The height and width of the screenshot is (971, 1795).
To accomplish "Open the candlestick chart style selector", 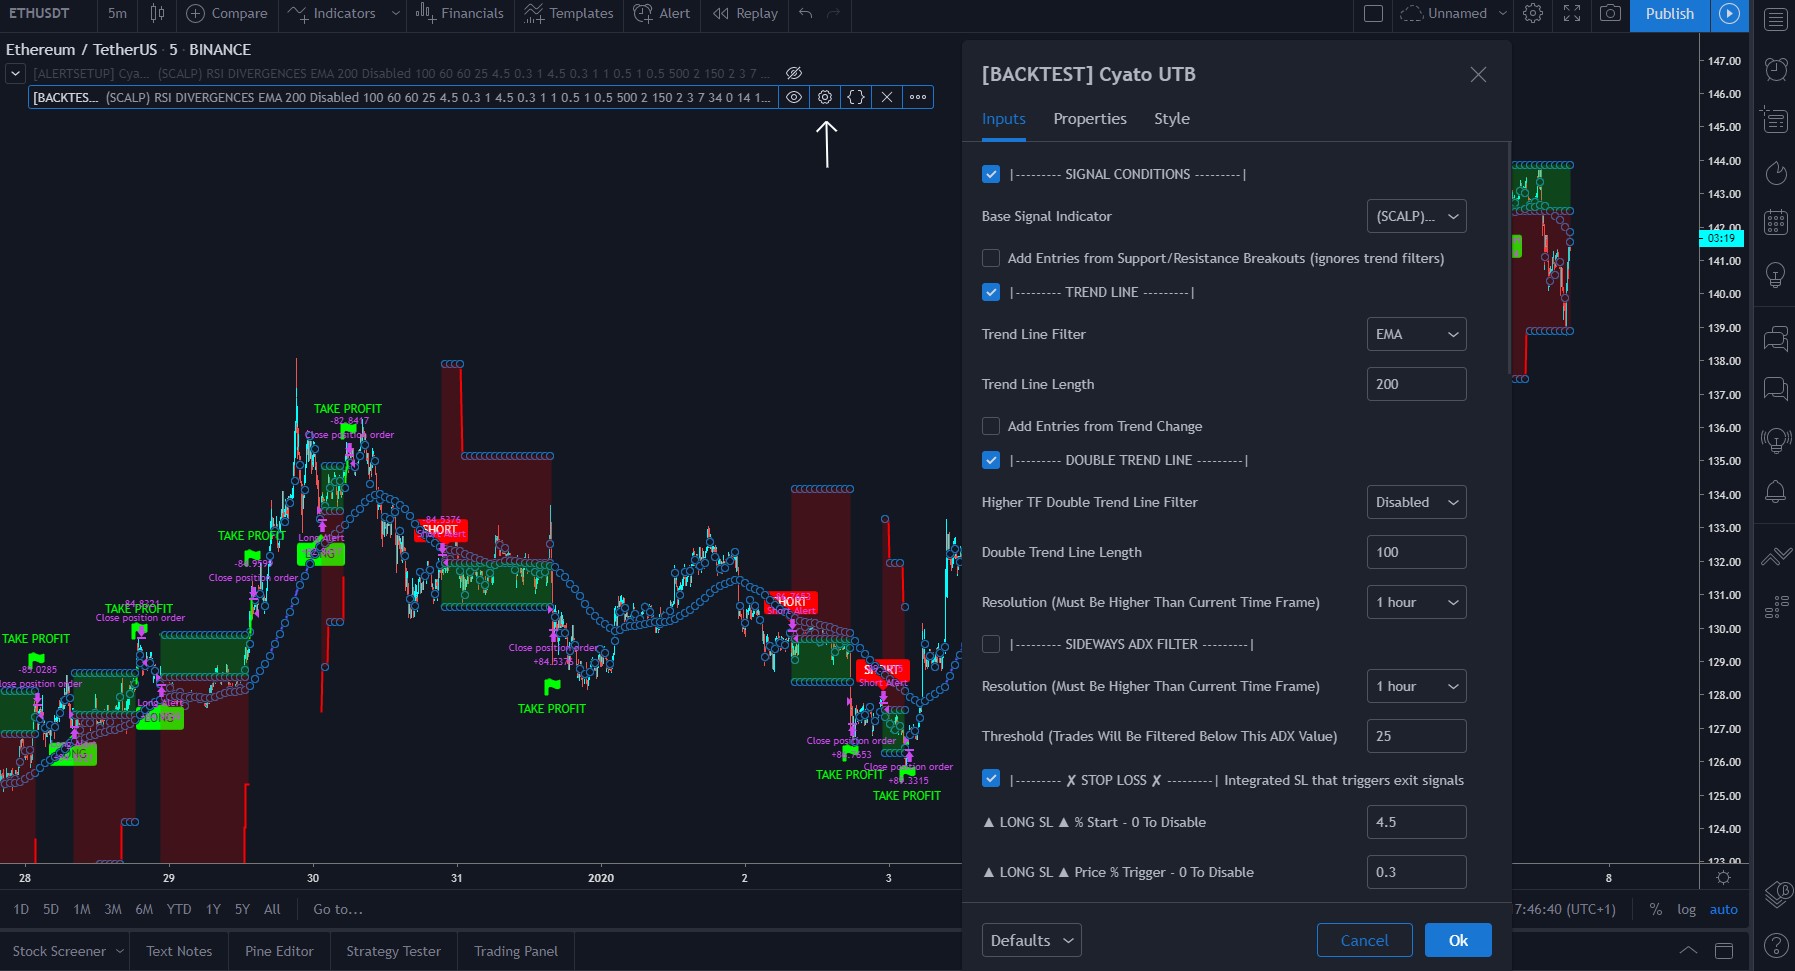I will pos(157,13).
